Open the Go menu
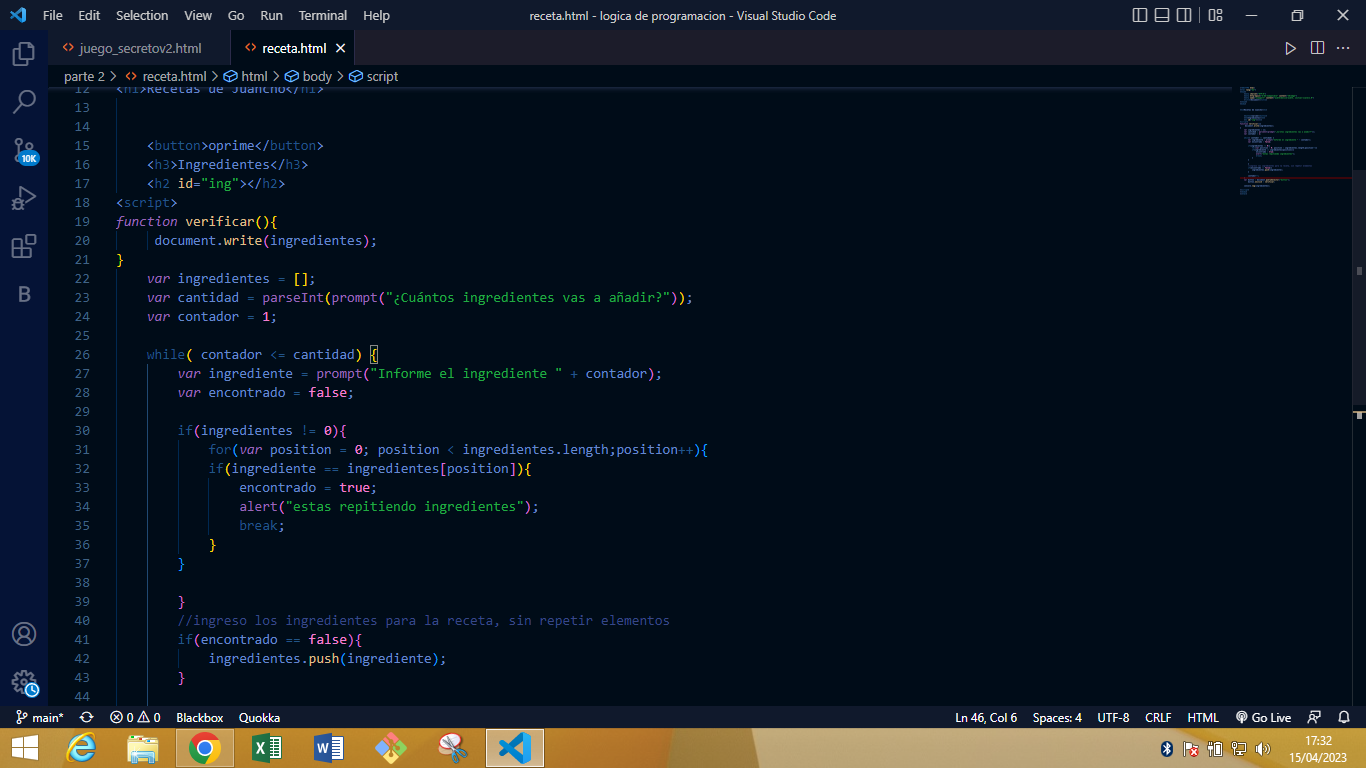The height and width of the screenshot is (768, 1366). click(236, 15)
